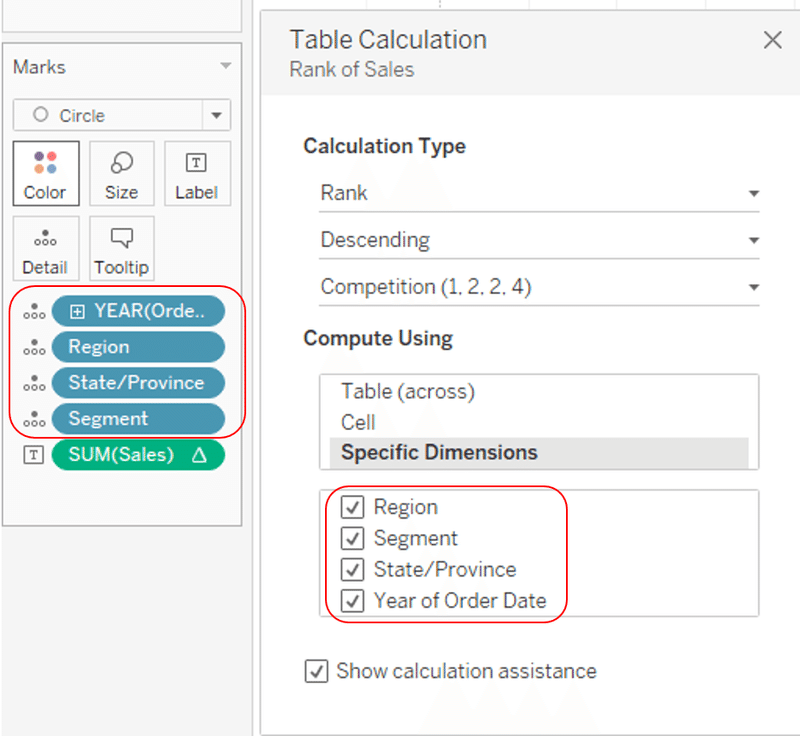Click the plus icon on YEAR(Orde.. pill
Screen dimensions: 800x736
tap(77, 311)
